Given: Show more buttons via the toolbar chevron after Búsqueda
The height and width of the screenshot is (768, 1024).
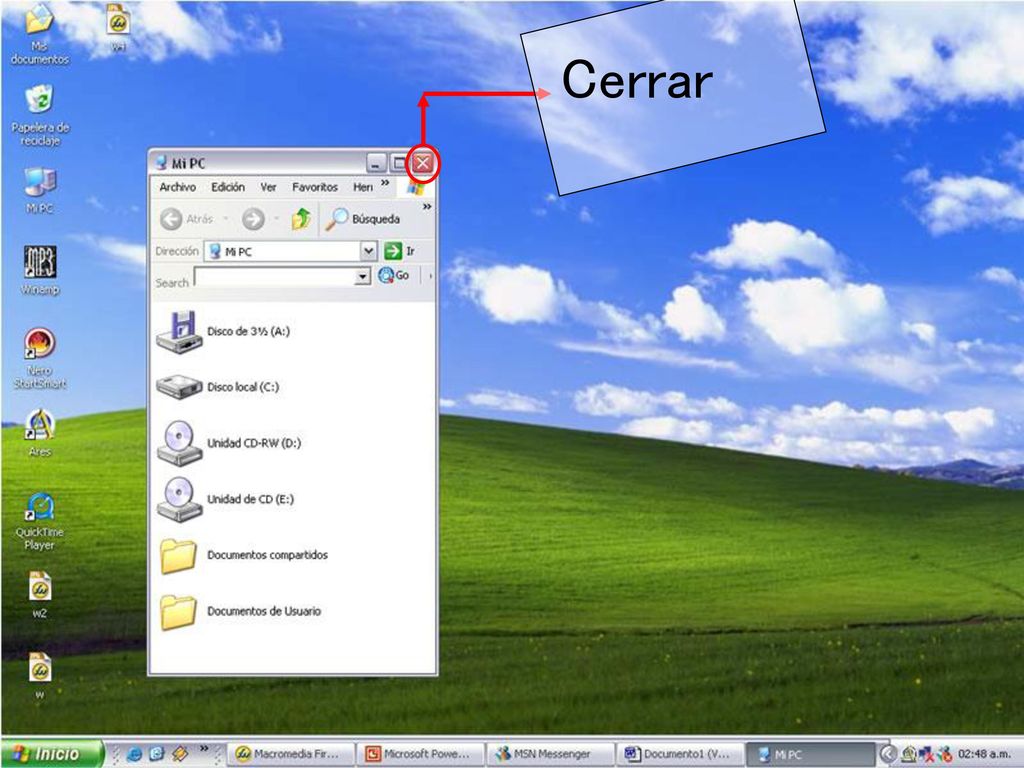Looking at the screenshot, I should point(427,207).
